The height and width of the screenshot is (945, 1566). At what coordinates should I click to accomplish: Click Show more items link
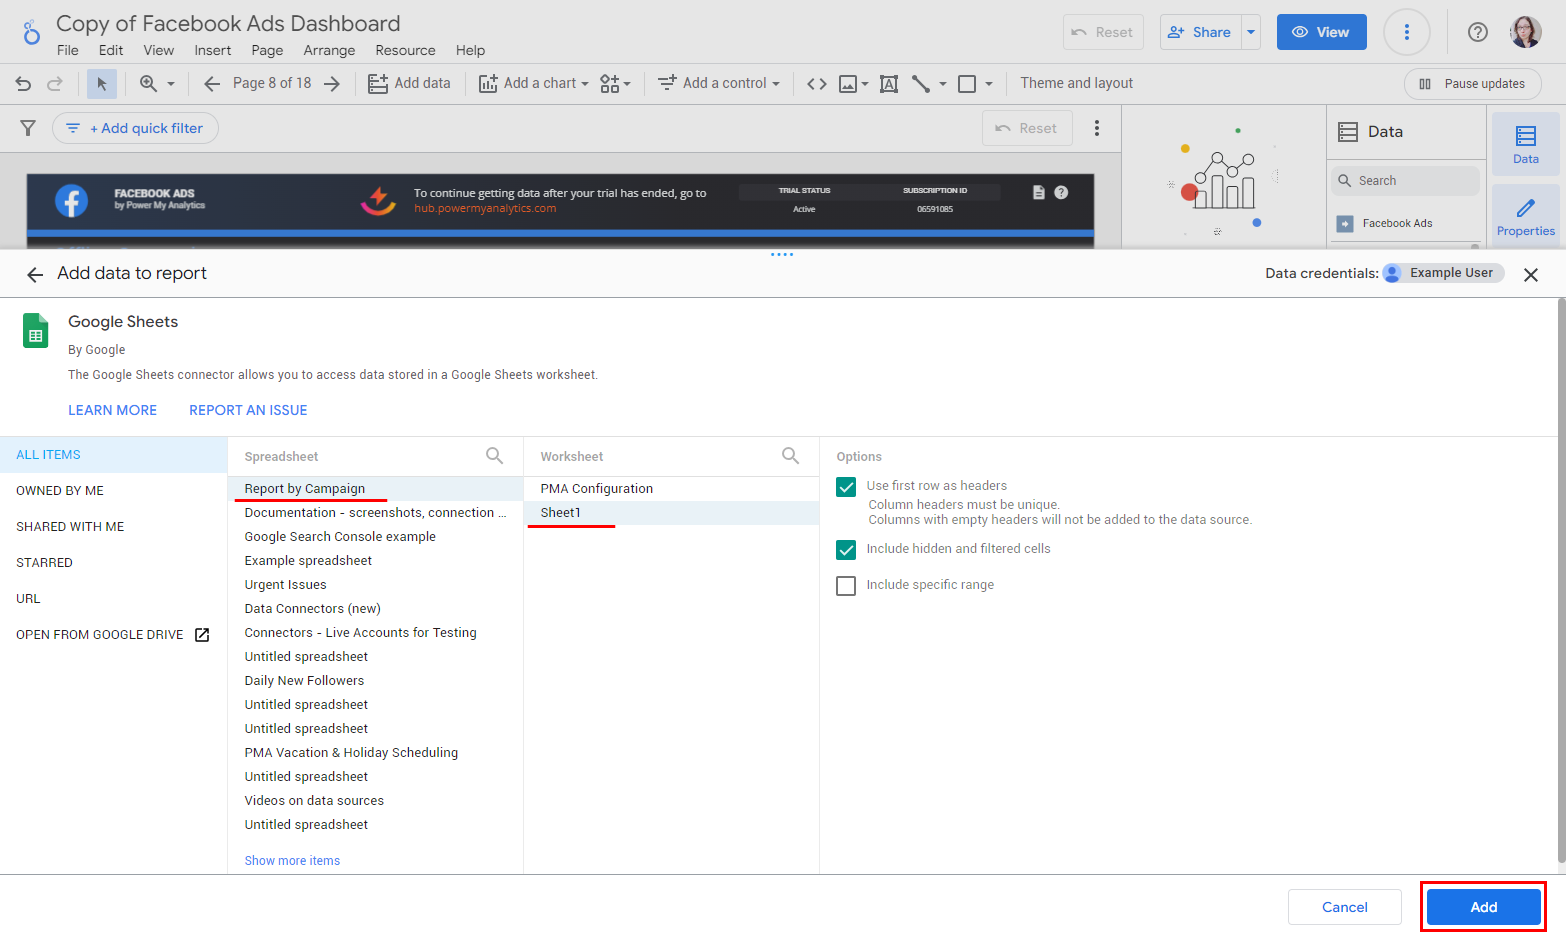click(x=292, y=861)
